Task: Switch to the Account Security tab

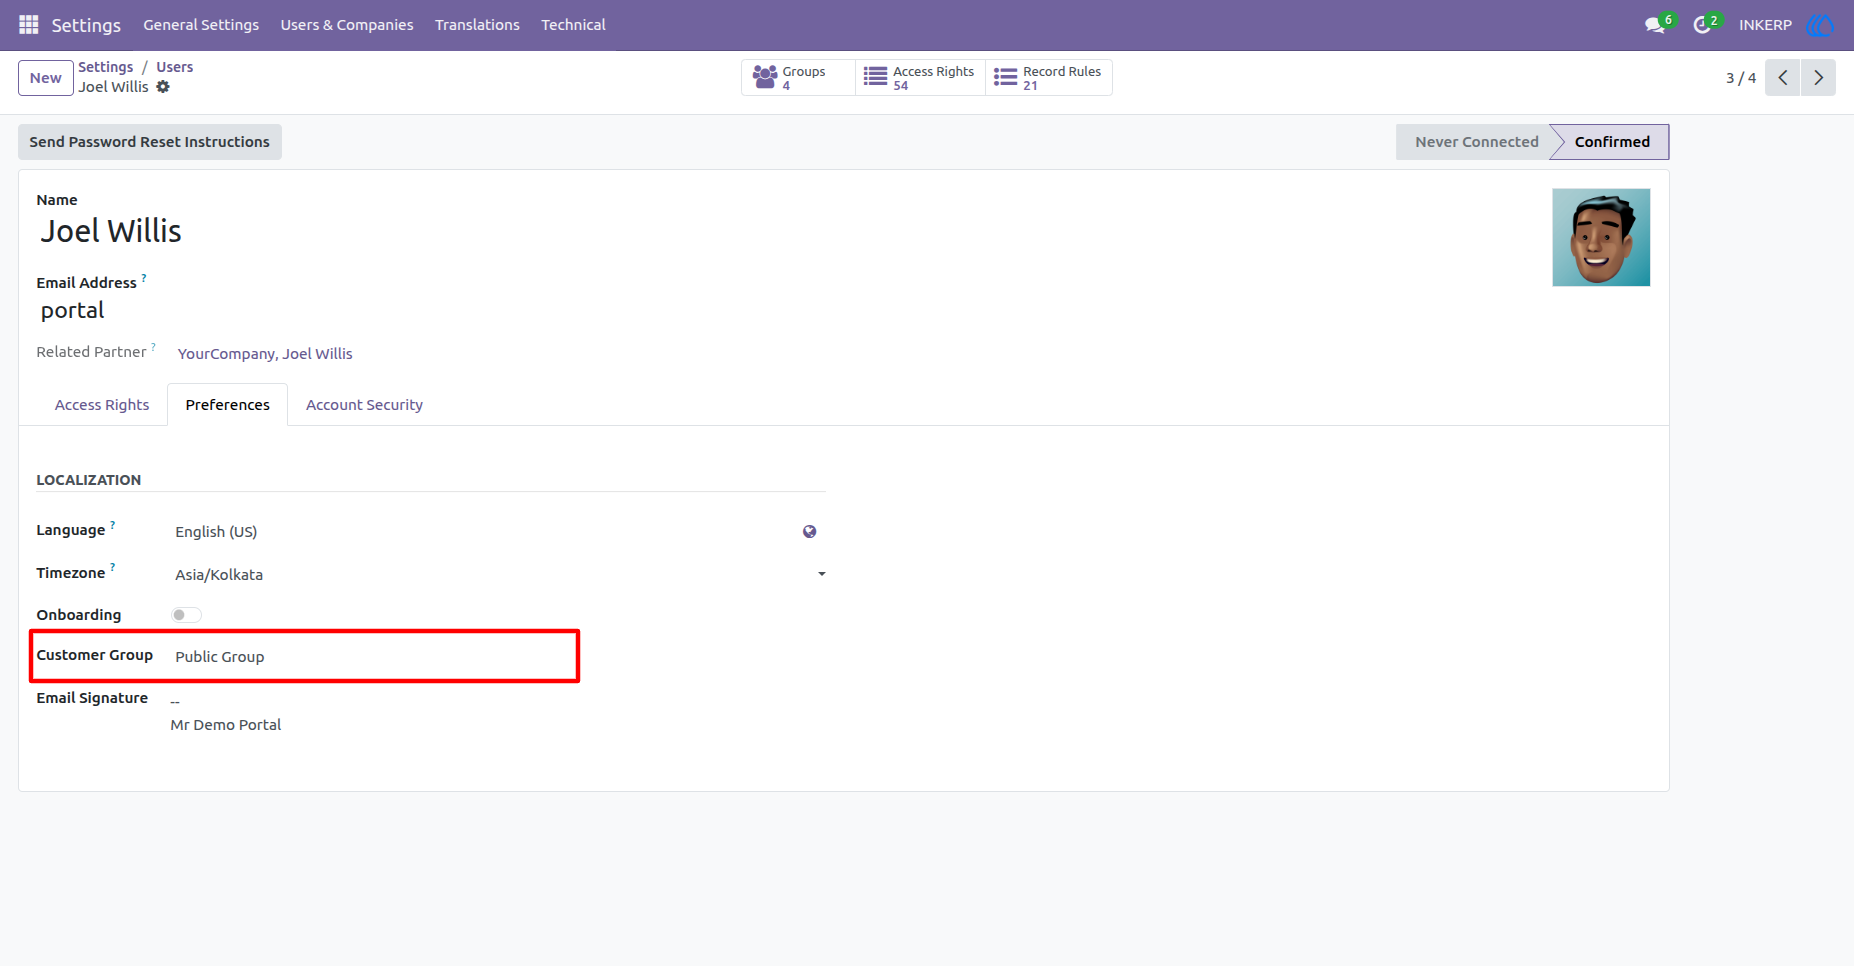Action: point(364,405)
